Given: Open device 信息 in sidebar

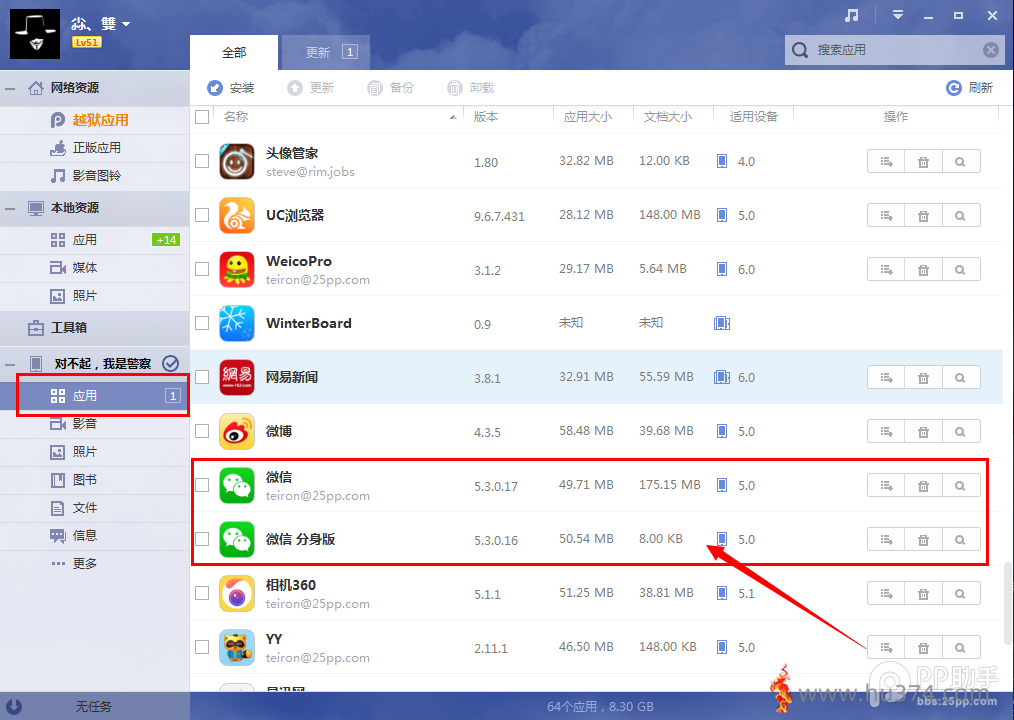Looking at the screenshot, I should pyautogui.click(x=94, y=536).
